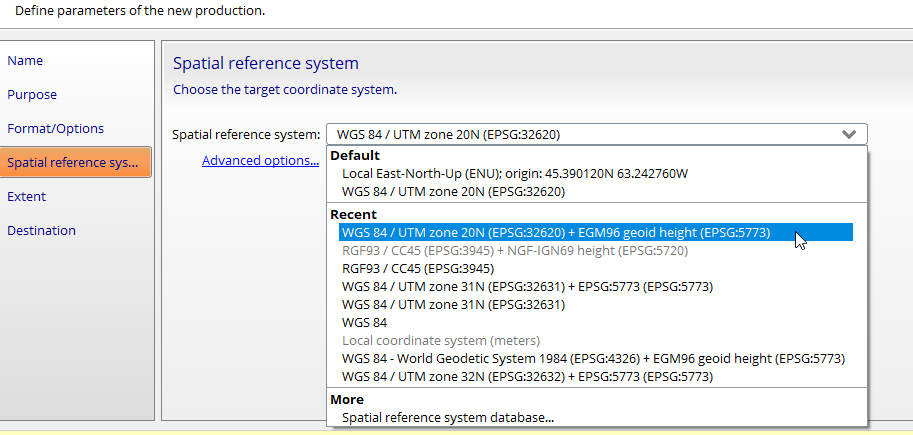
Task: Select RGF93 / CC45 (EPSG:3945) entry
Action: pyautogui.click(x=418, y=268)
